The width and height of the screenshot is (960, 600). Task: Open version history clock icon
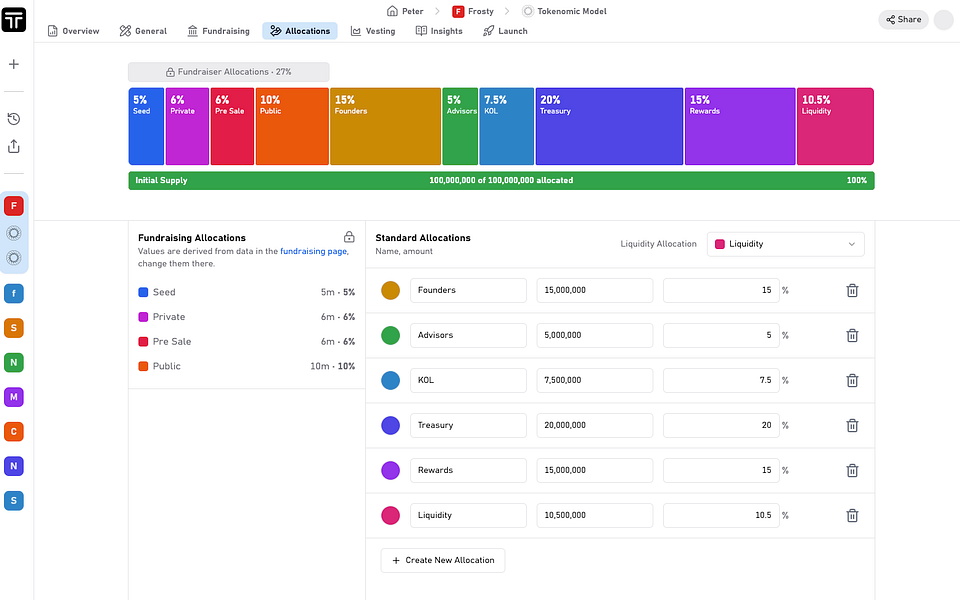point(14,118)
